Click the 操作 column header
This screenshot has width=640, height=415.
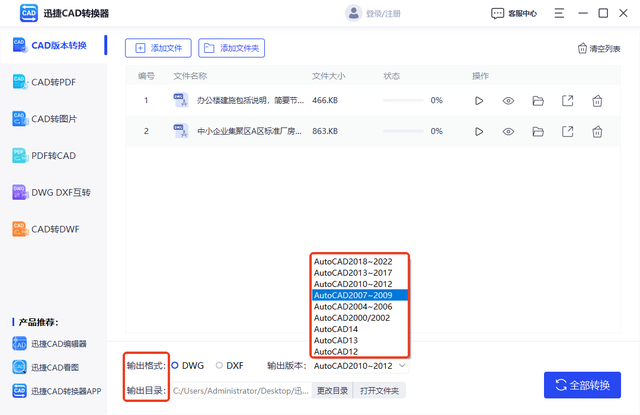[480, 76]
